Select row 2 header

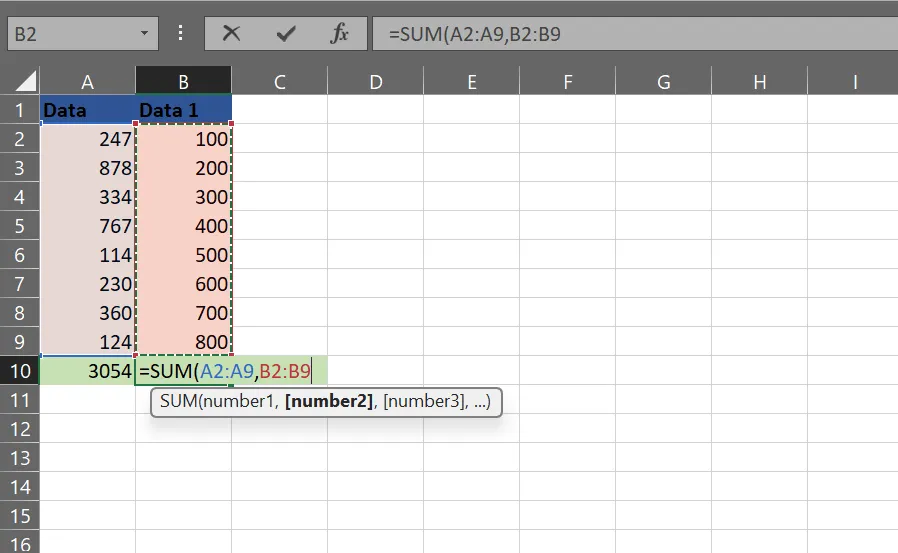(x=19, y=139)
